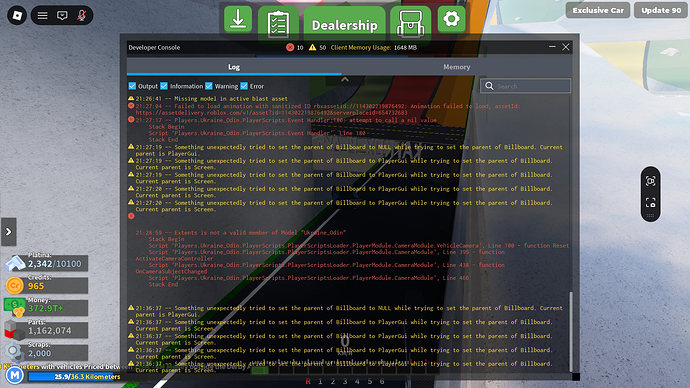Click the warning triangle at 21:26:41 line
The height and width of the screenshot is (388, 690).
click(131, 99)
